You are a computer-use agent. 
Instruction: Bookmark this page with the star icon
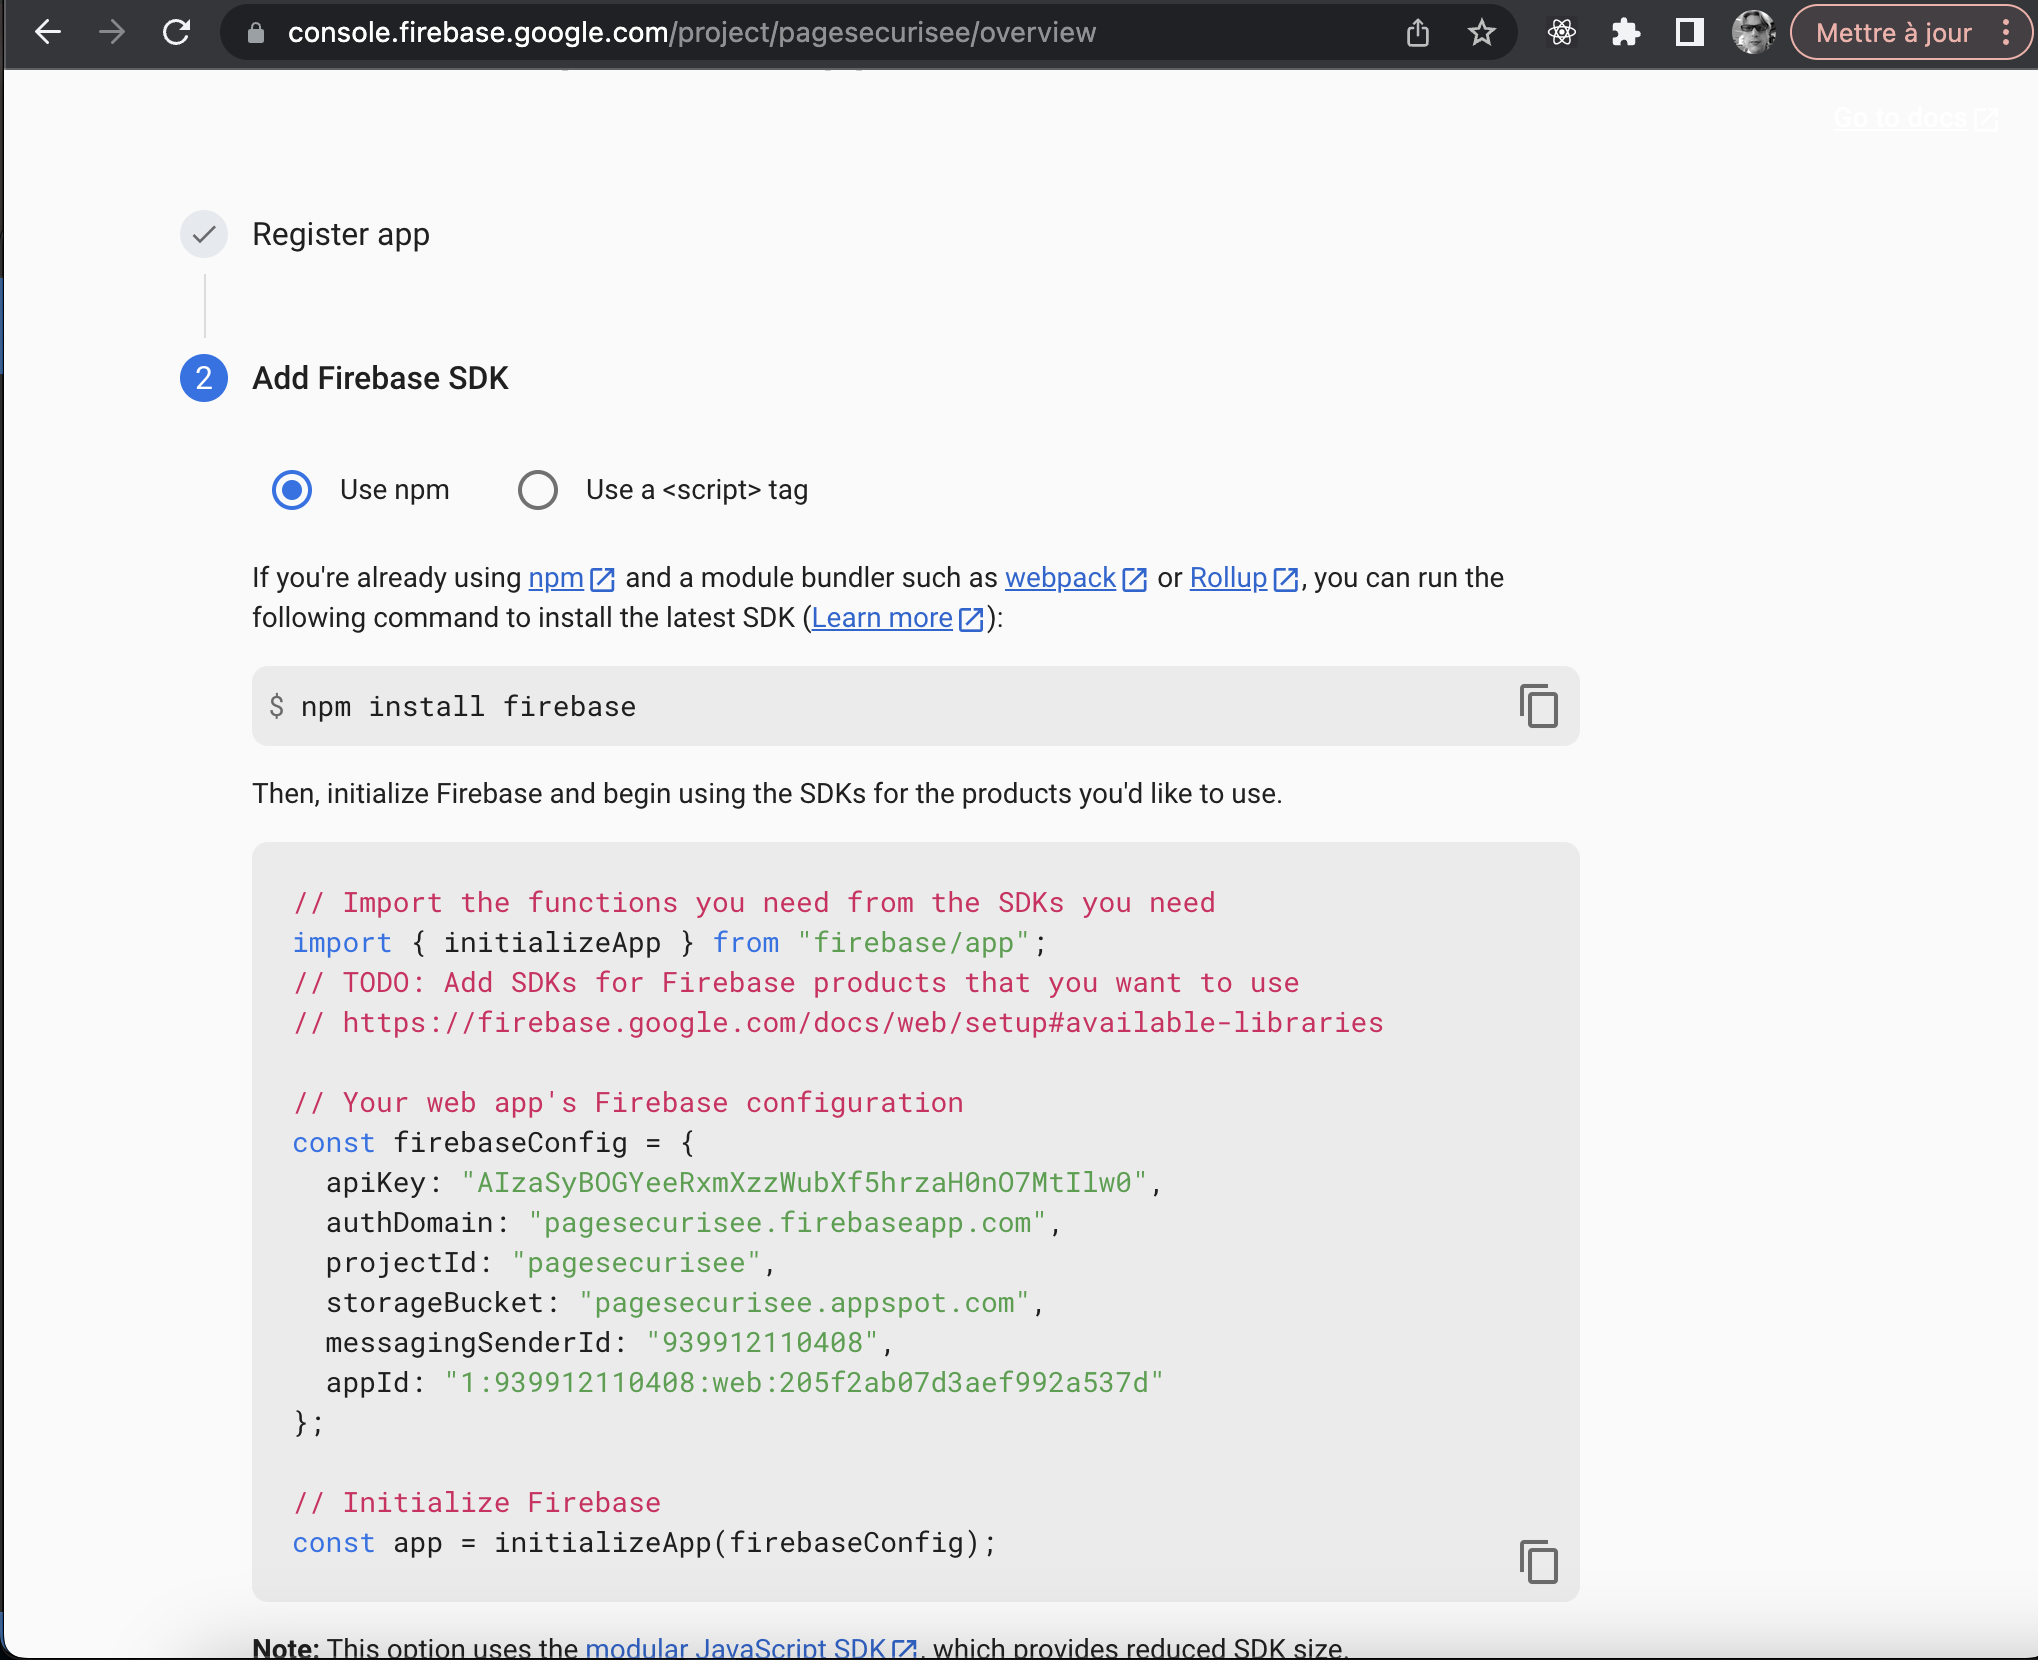tap(1481, 33)
